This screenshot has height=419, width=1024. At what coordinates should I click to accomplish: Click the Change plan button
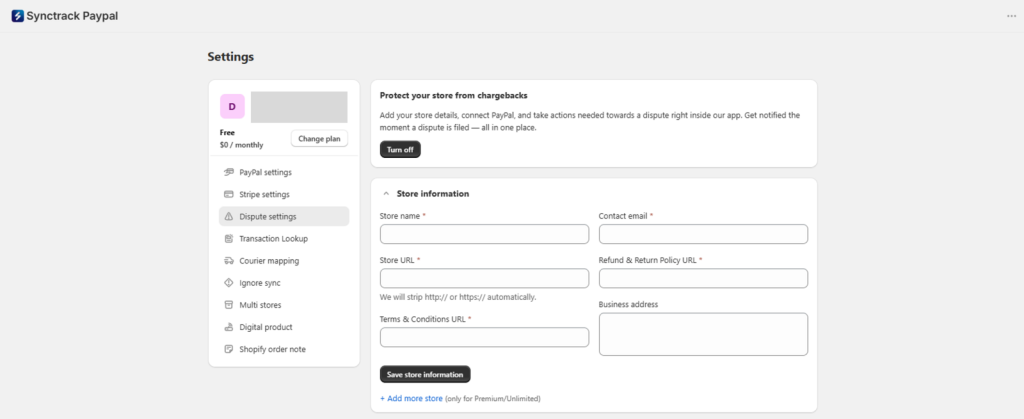click(x=319, y=138)
